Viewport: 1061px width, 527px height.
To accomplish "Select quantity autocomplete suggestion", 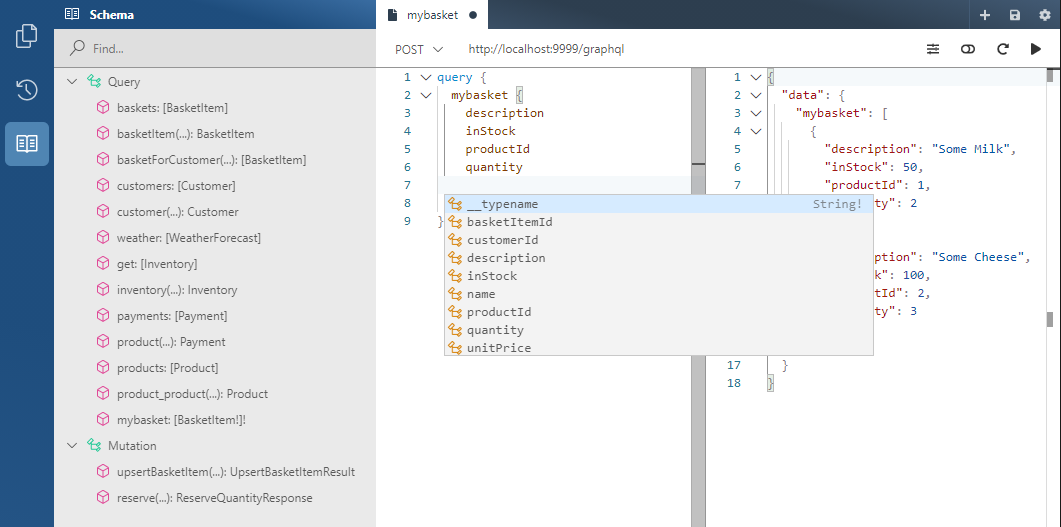I will pyautogui.click(x=658, y=330).
